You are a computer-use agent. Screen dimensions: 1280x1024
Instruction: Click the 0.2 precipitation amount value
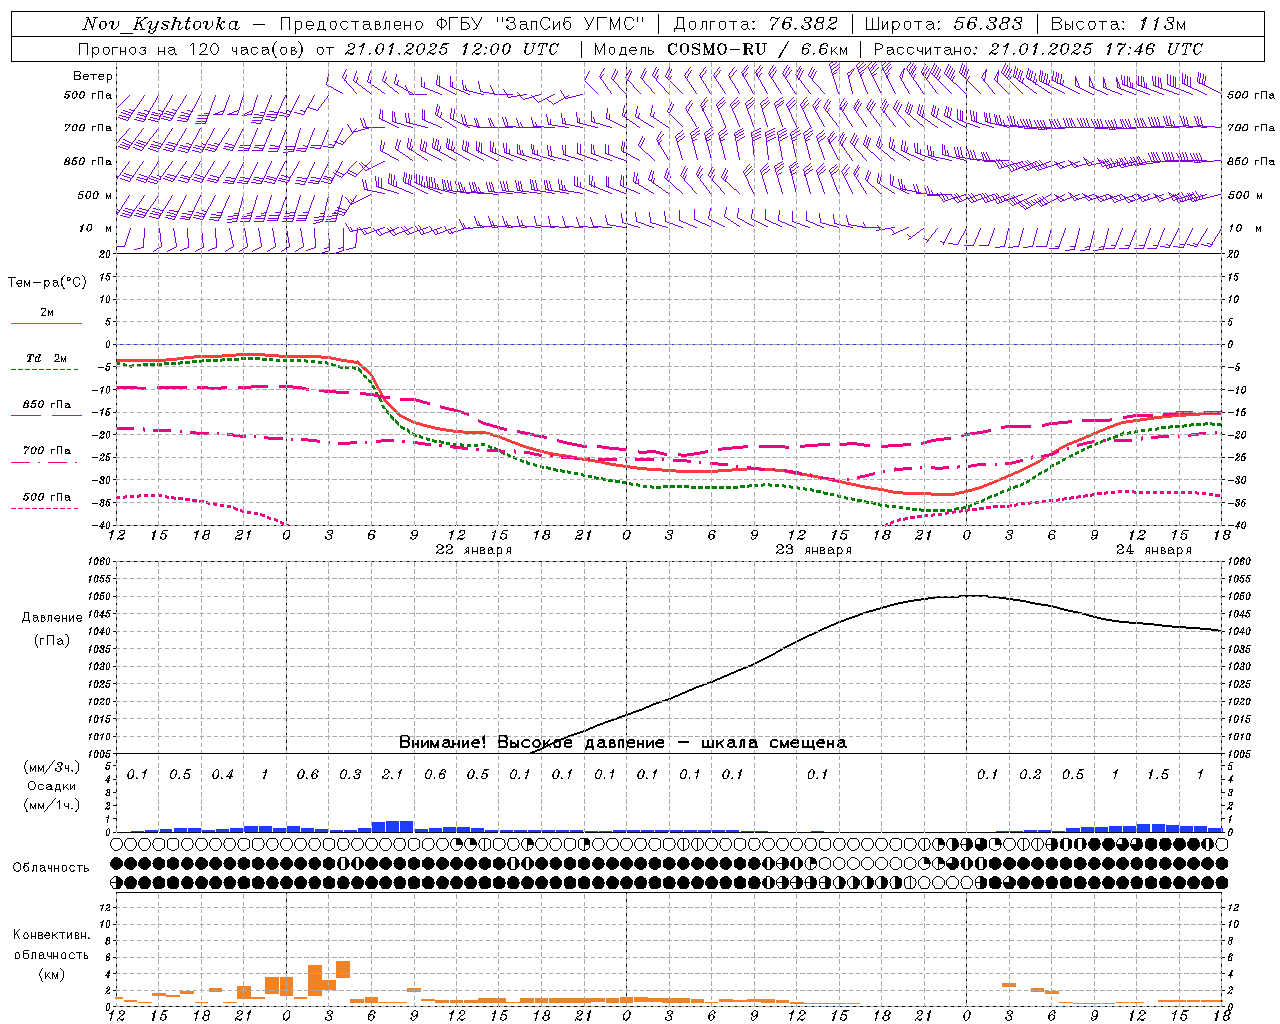tap(1030, 774)
